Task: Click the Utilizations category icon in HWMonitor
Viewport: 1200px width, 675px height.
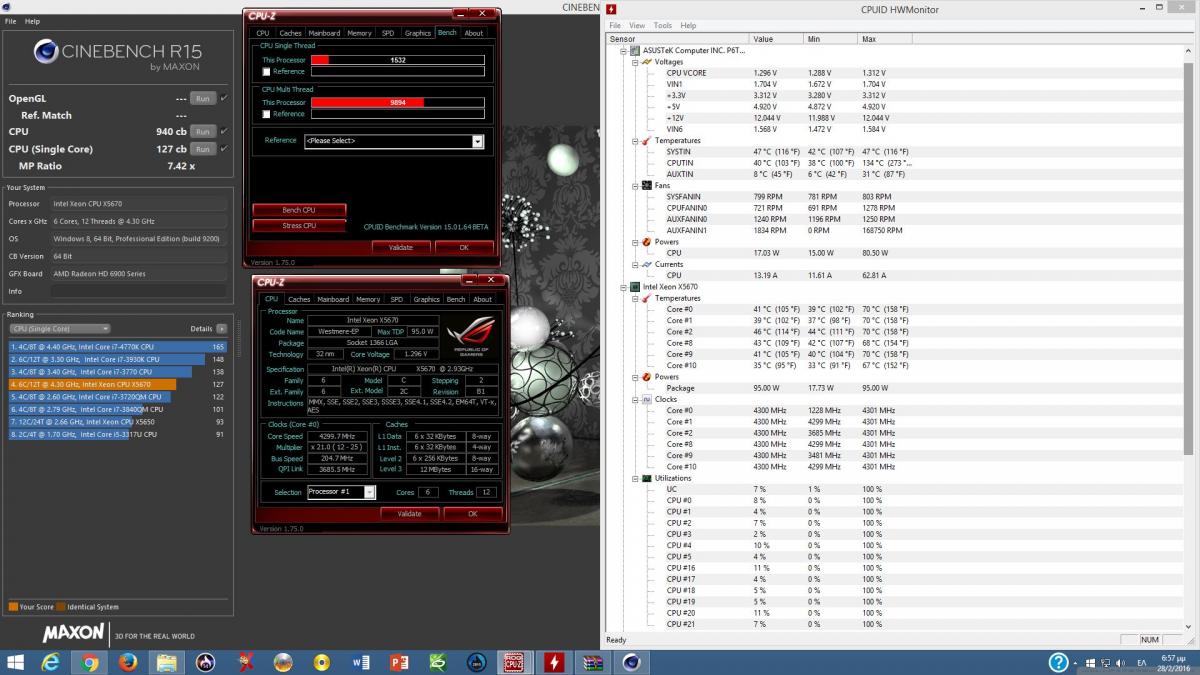Action: click(646, 478)
